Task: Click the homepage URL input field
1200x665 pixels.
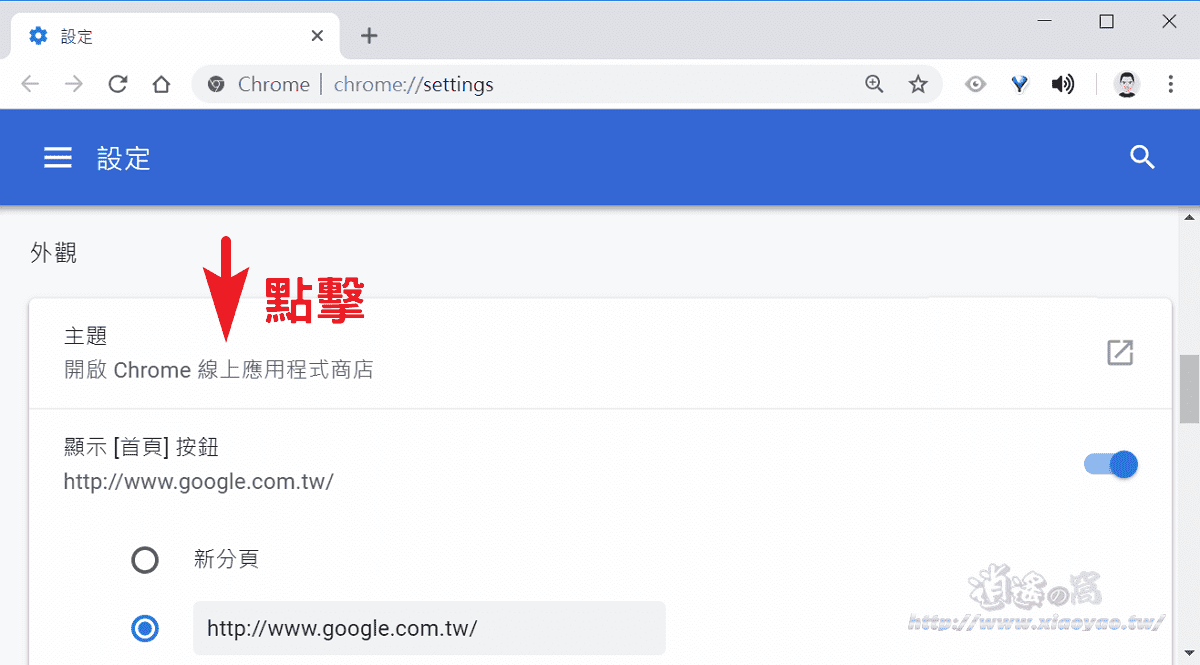Action: point(429,628)
